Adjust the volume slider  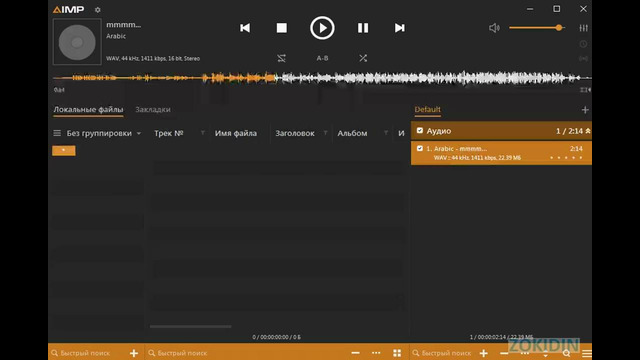point(537,28)
